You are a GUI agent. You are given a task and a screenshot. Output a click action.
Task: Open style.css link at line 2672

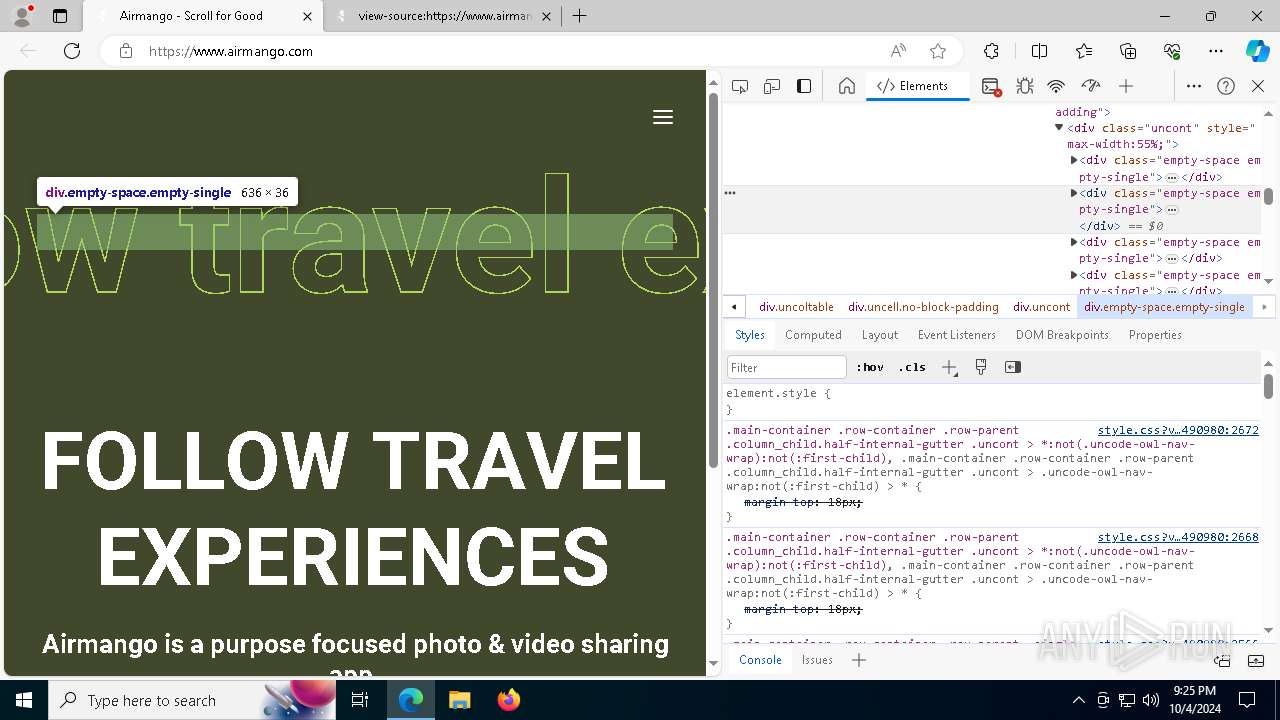[x=1178, y=430]
